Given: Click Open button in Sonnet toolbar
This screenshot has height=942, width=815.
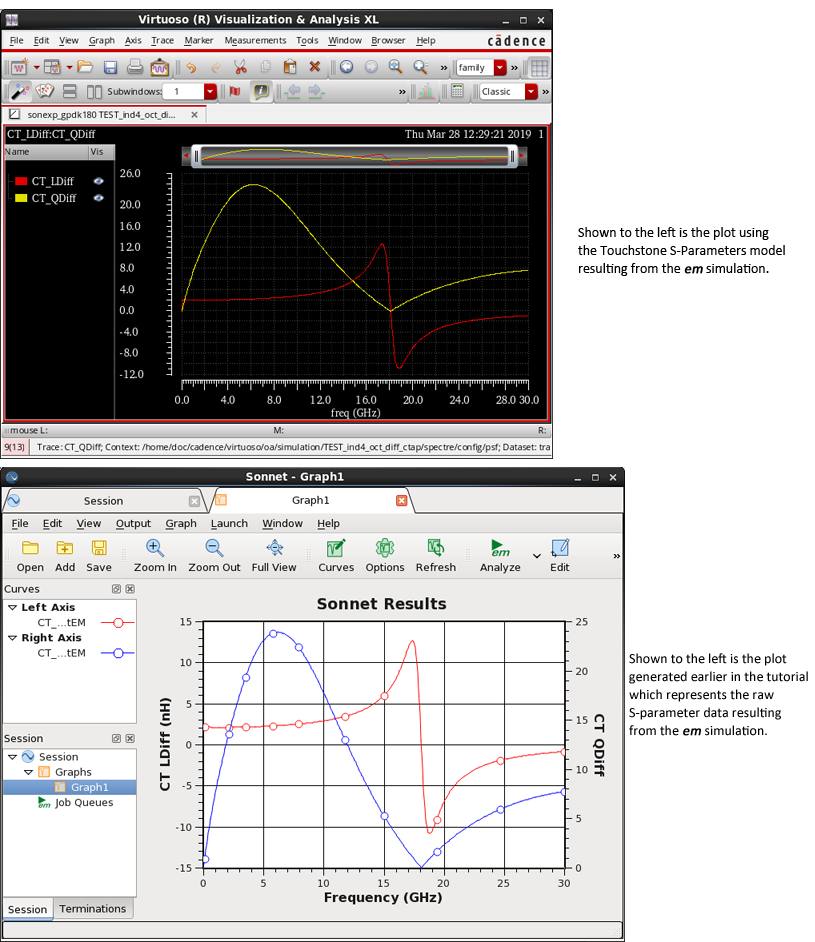Looking at the screenshot, I should pyautogui.click(x=30, y=556).
